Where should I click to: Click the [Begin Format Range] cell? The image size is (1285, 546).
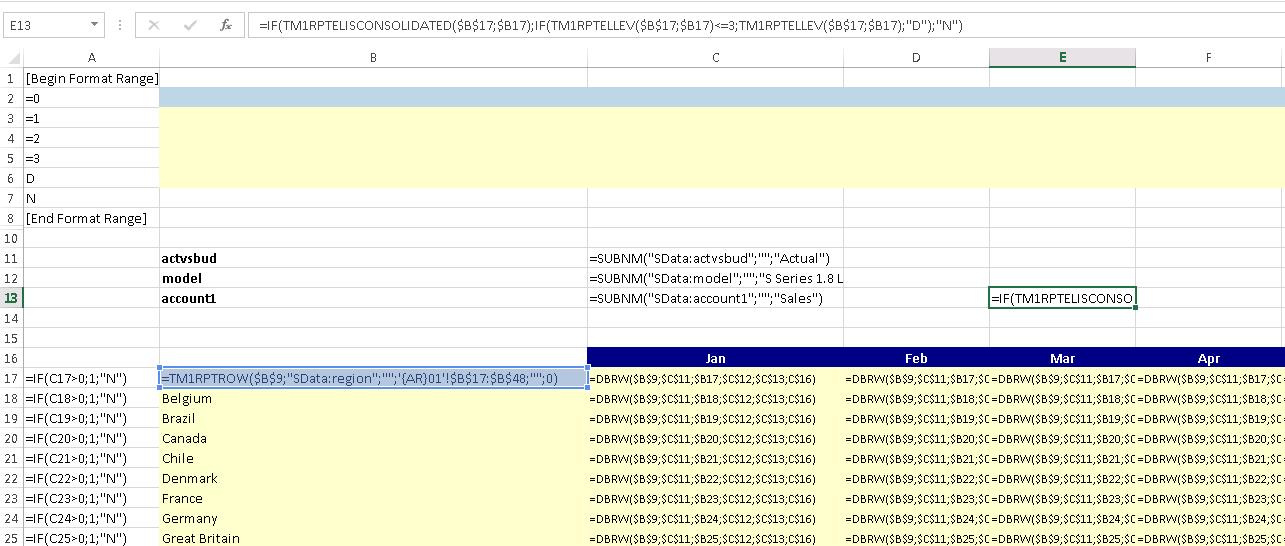click(91, 78)
